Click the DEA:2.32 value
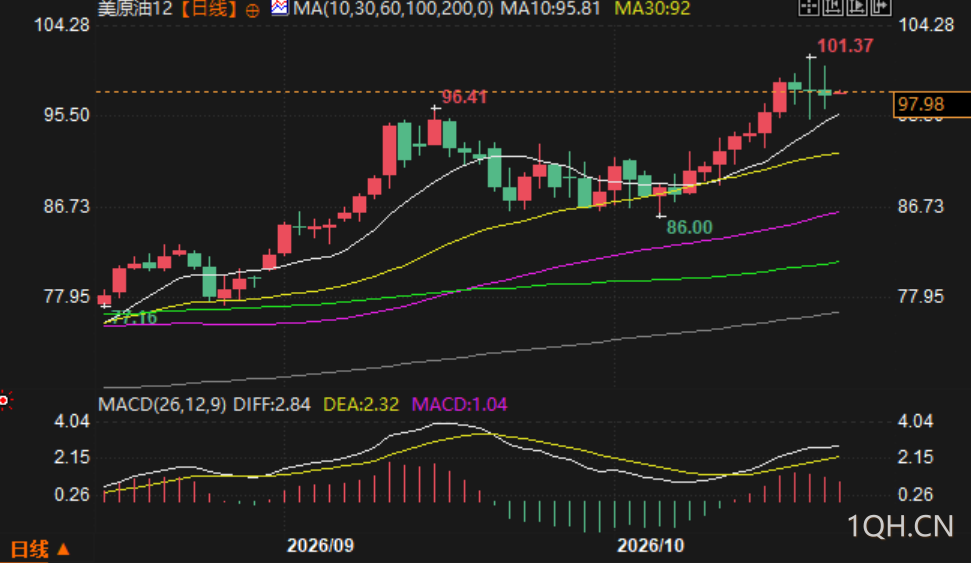Viewport: 971px width, 563px height. tap(361, 404)
